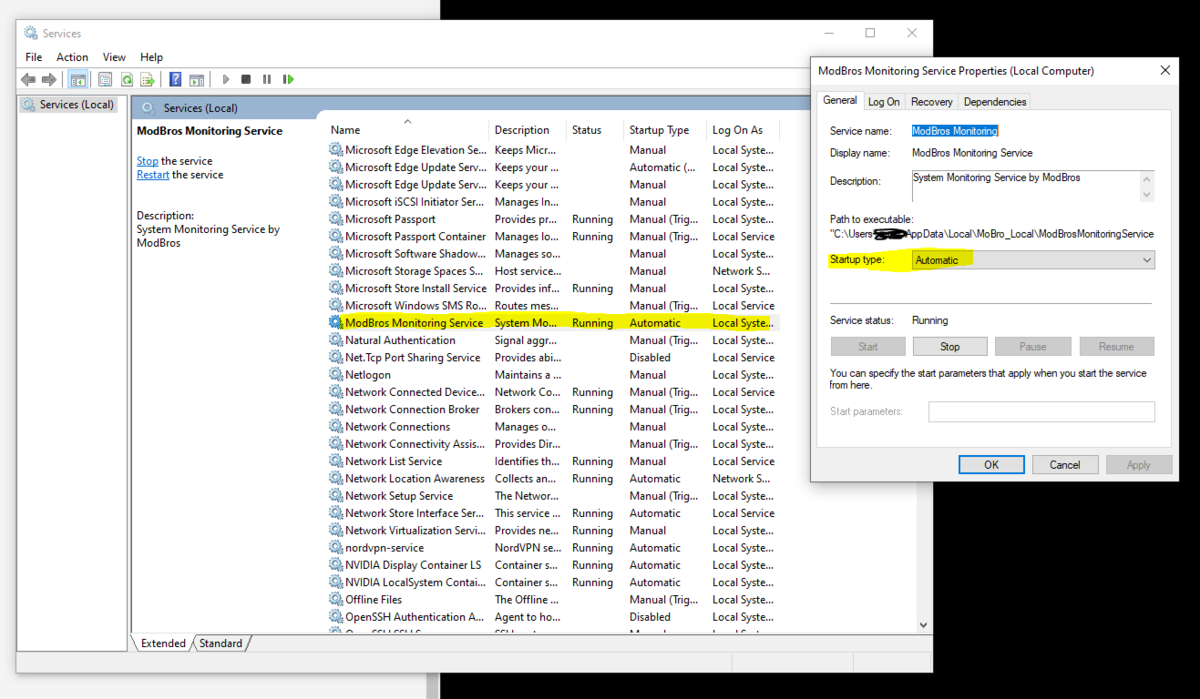Switch to the Recovery tab
Image resolution: width=1200 pixels, height=699 pixels.
[x=932, y=102]
